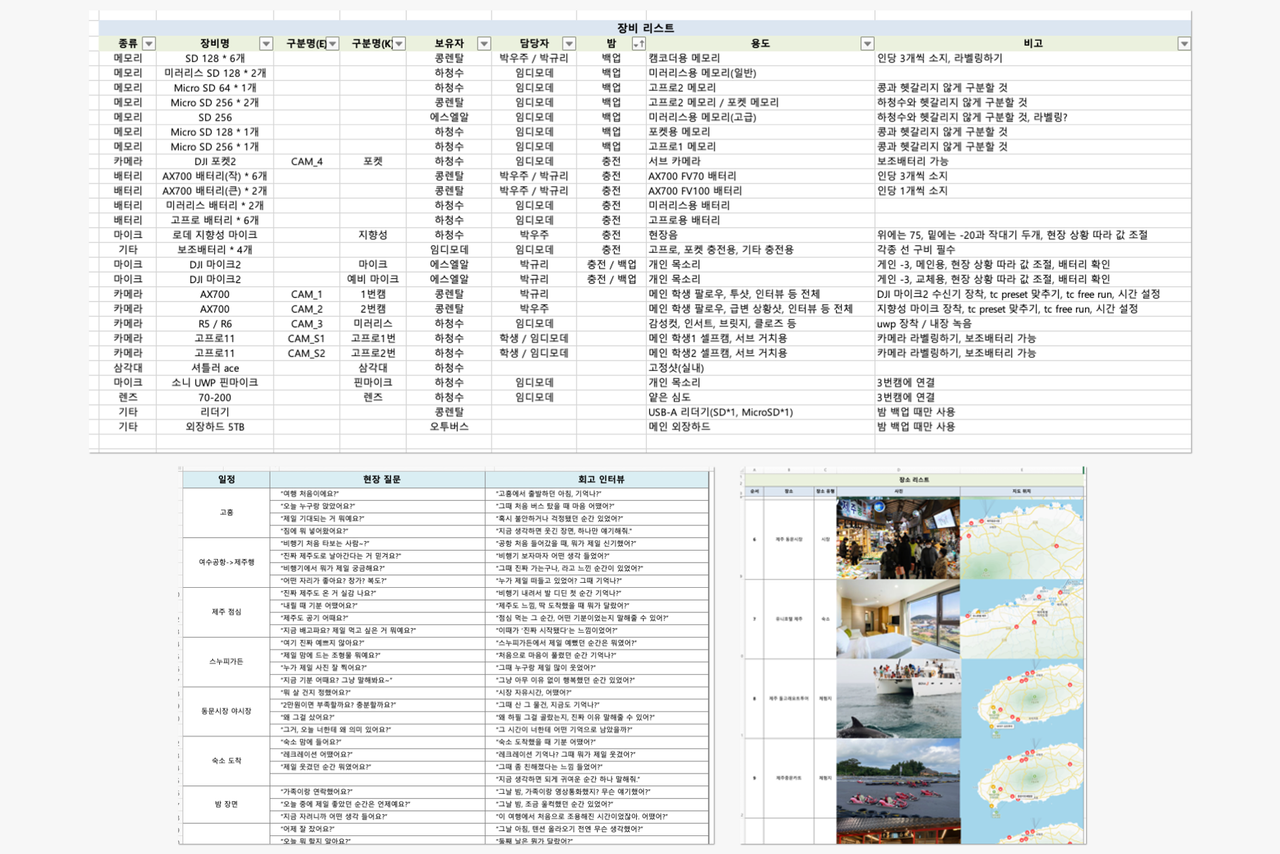Viewport: 1280px width, 854px height.
Task: Open the 비고 column filter dropdown
Action: pos(1183,43)
